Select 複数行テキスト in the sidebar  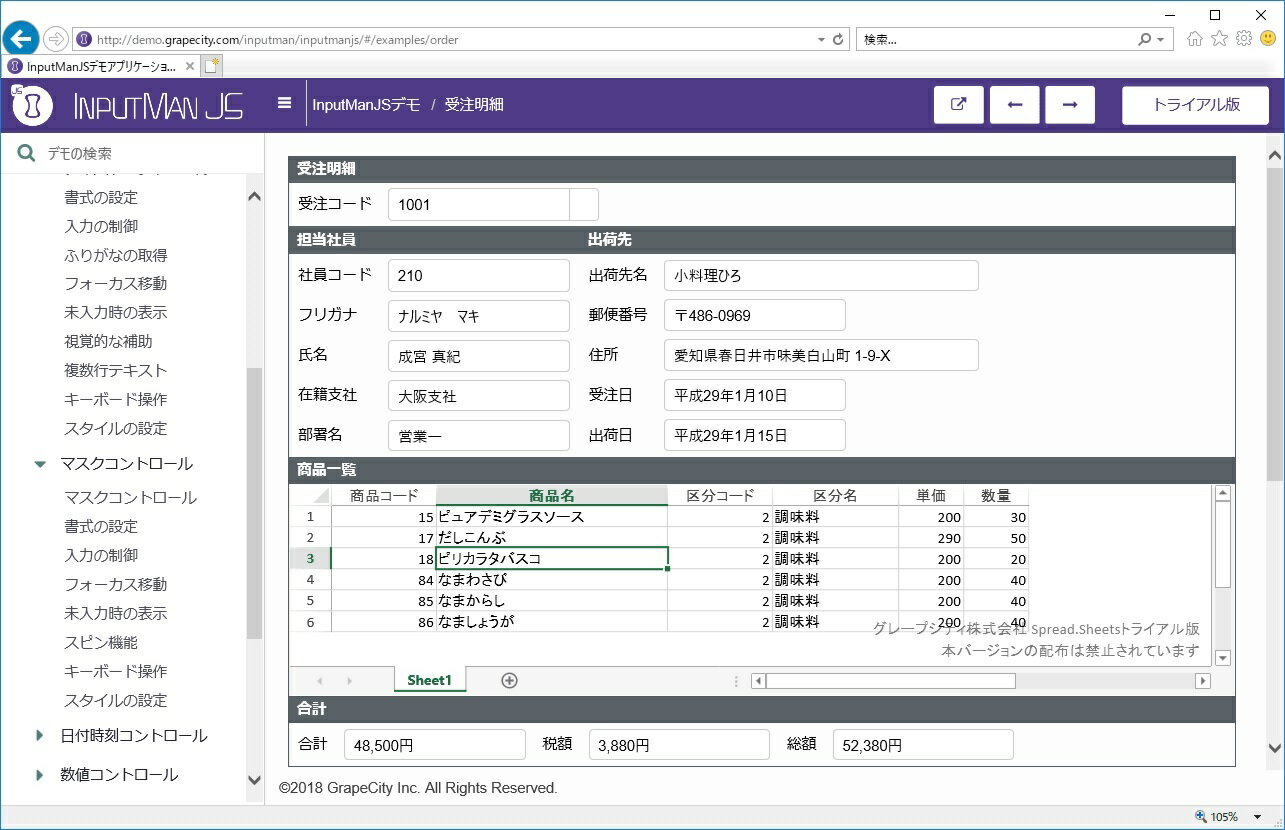pyautogui.click(x=116, y=370)
